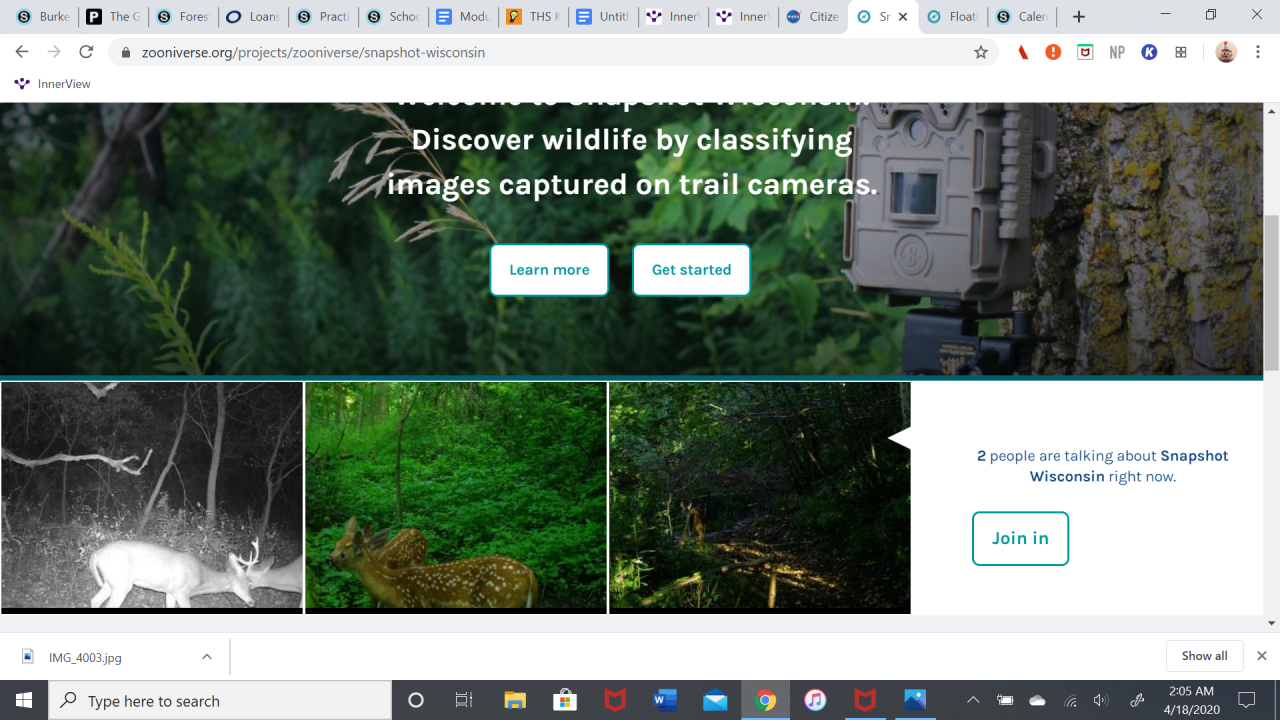Viewport: 1280px width, 720px height.
Task: Click the address bar URL
Action: point(313,52)
